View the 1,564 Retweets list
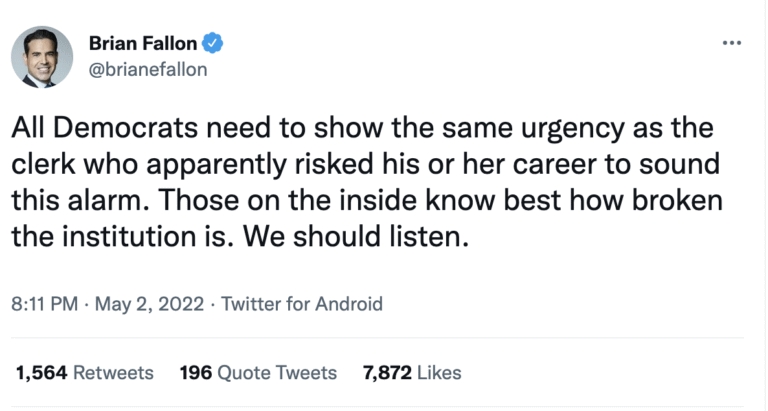The image size is (768, 411). (x=84, y=373)
